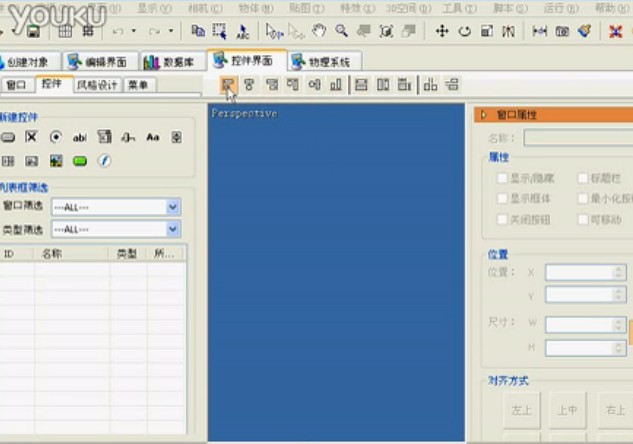The width and height of the screenshot is (633, 444).
Task: Select the magnifier zoom tool
Action: point(342,31)
